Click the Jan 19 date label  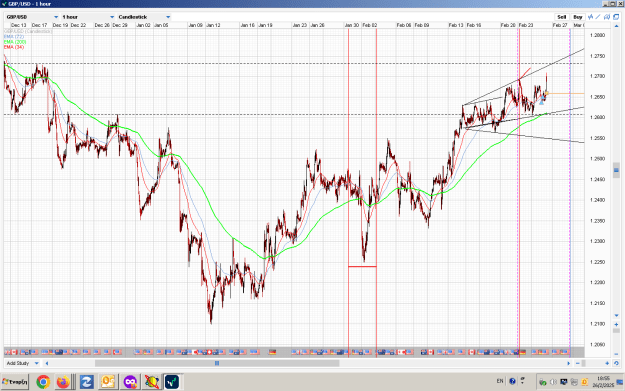pos(265,25)
